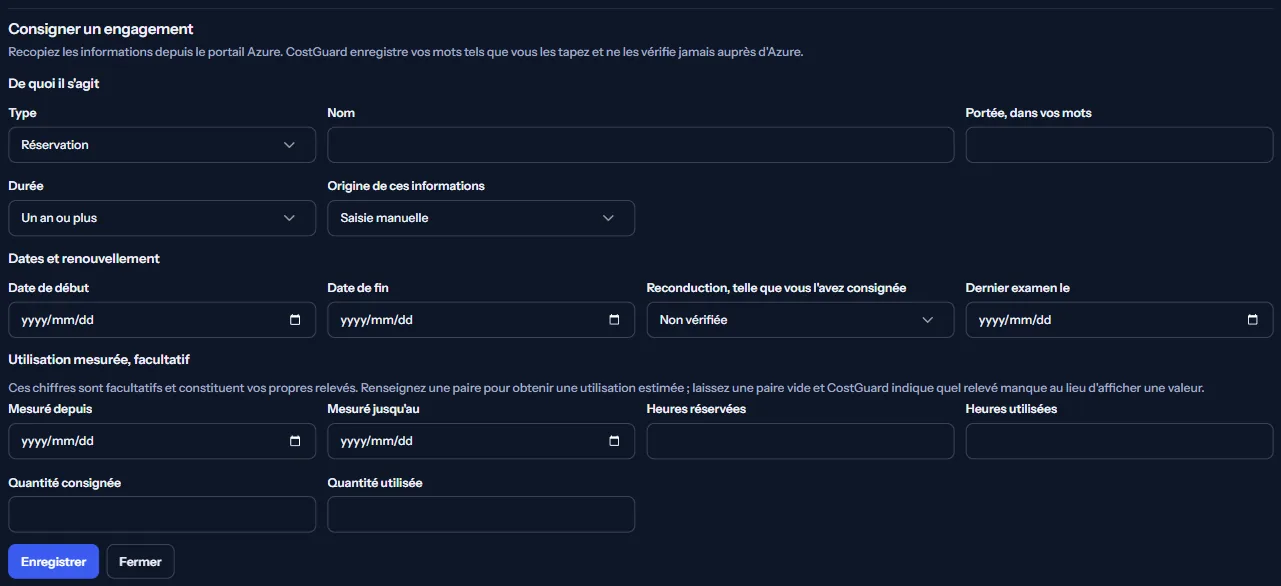This screenshot has width=1281, height=586.
Task: Open calendar picker for Date de début
Action: click(295, 320)
